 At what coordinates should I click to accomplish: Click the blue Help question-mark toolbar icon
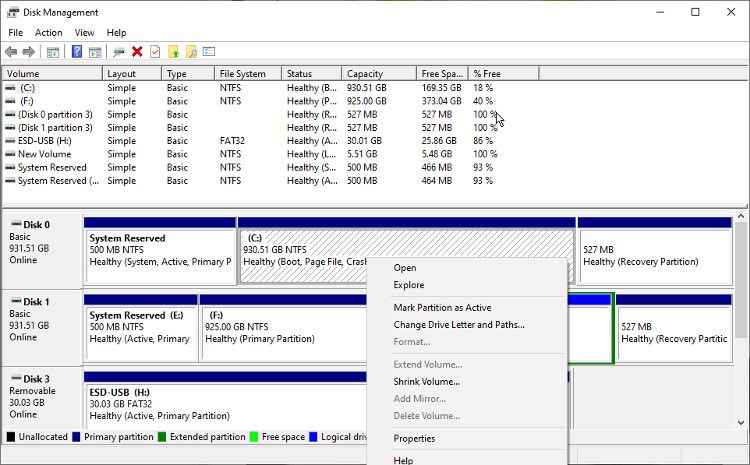[76, 52]
